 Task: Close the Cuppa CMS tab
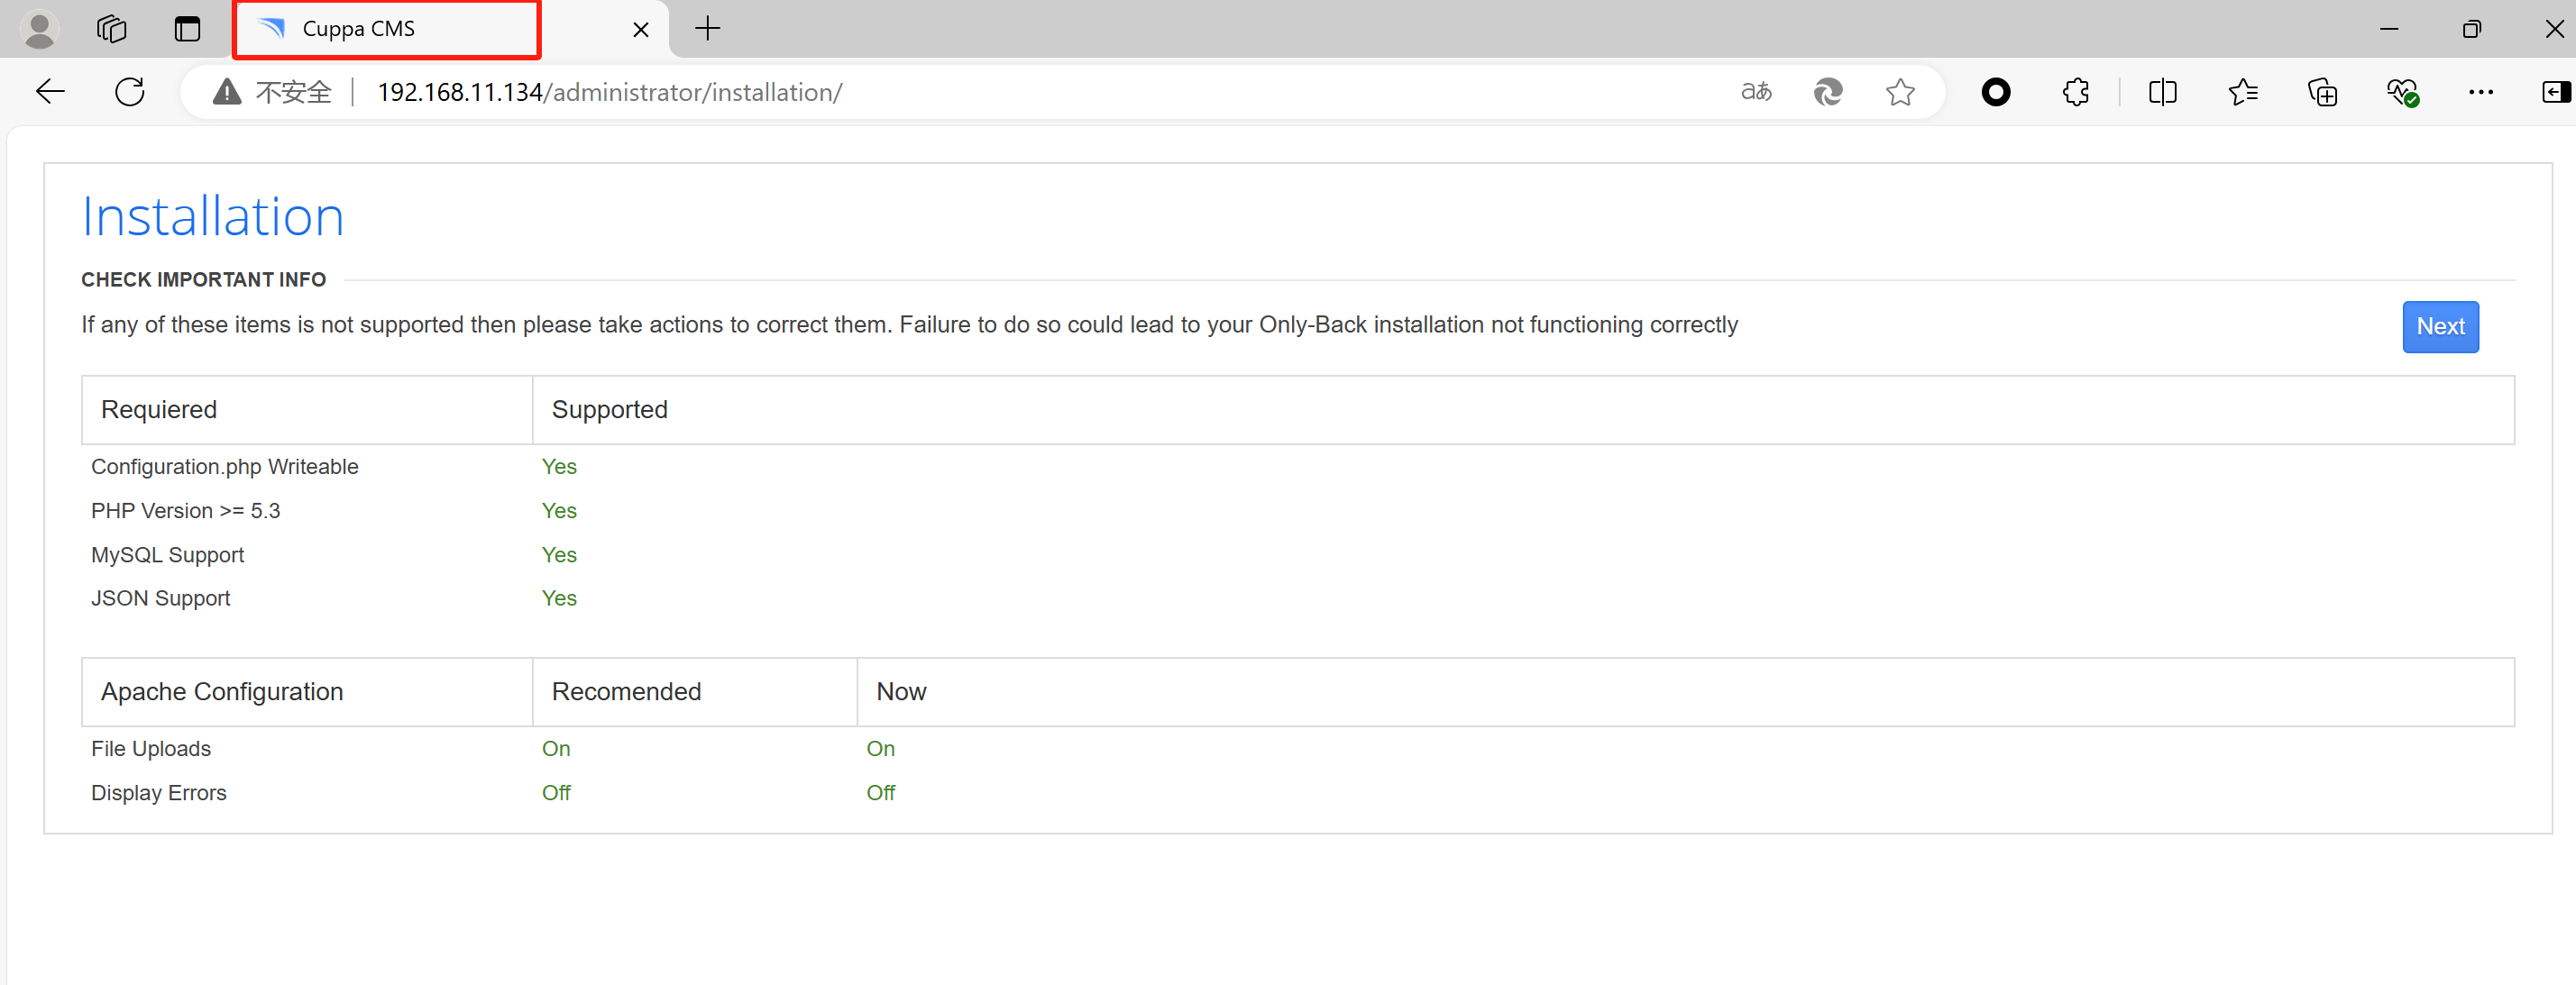pyautogui.click(x=641, y=30)
